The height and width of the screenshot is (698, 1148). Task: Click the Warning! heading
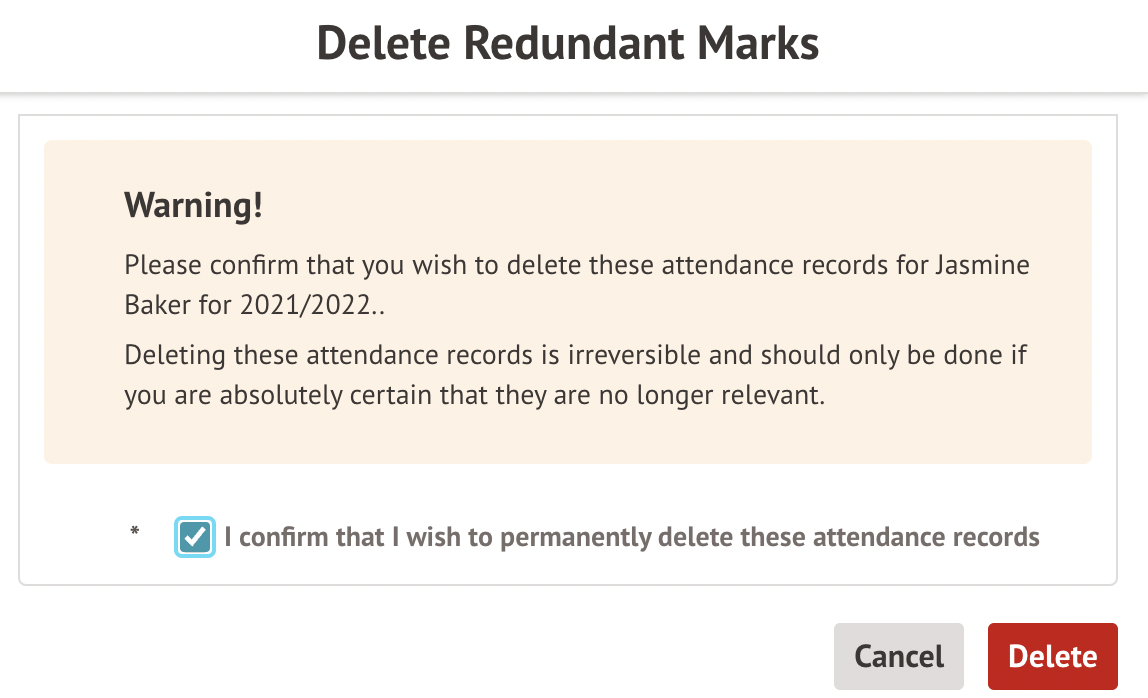pos(193,205)
